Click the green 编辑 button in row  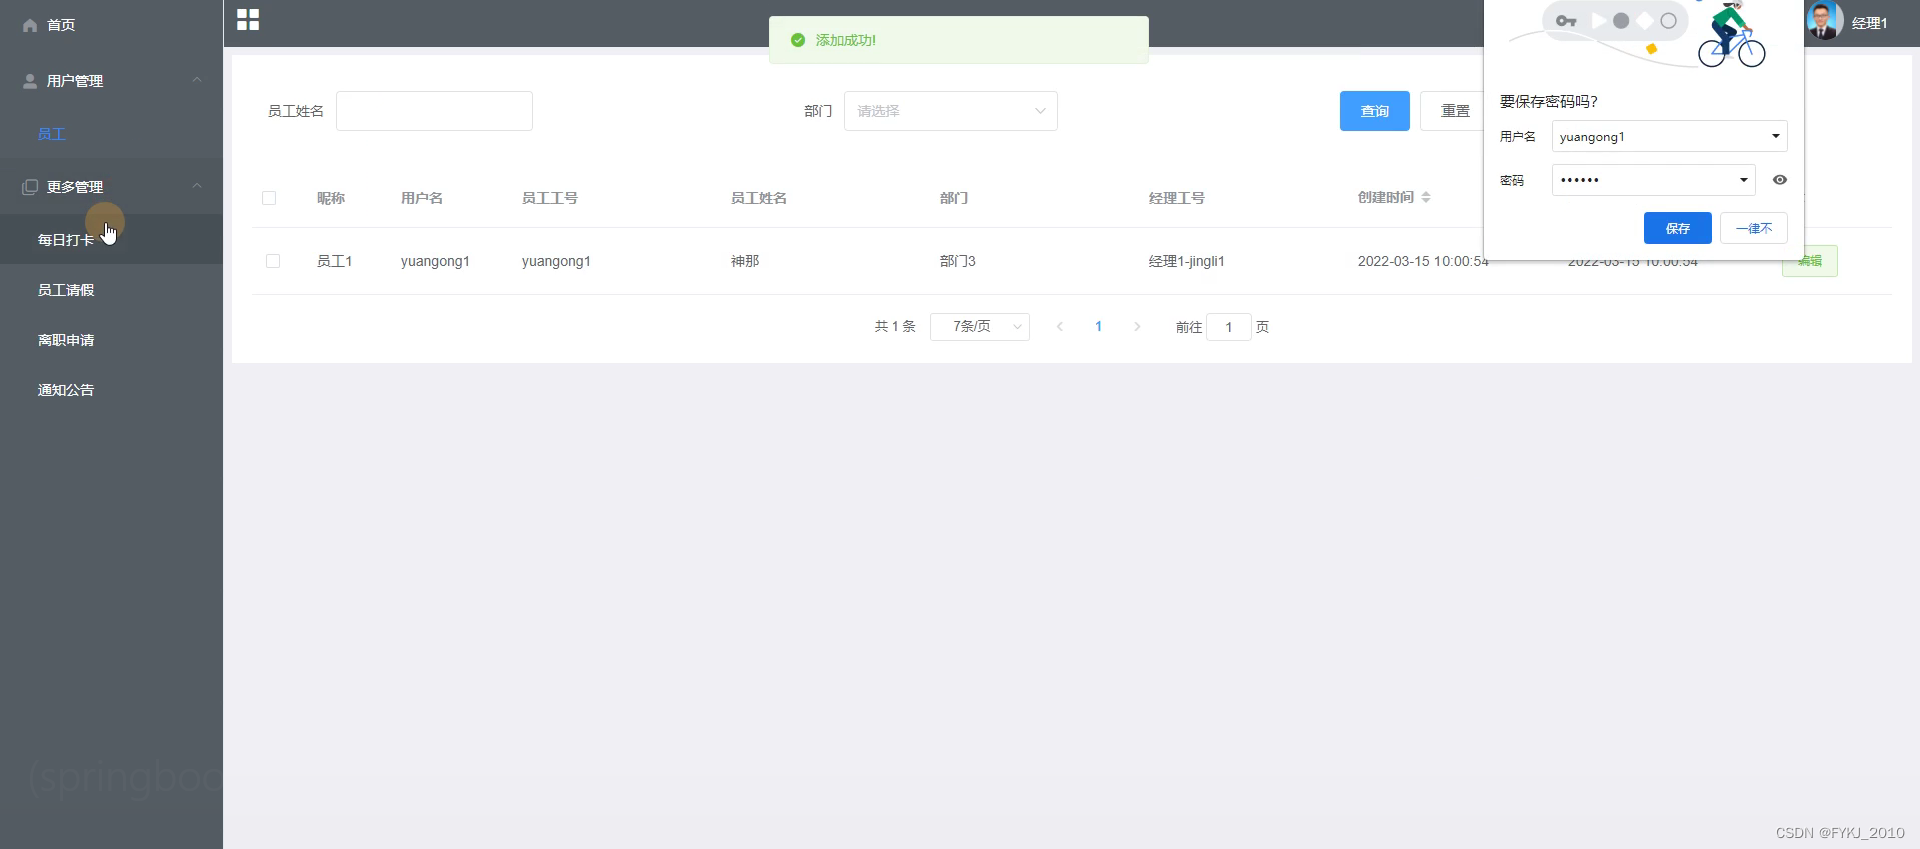point(1810,261)
